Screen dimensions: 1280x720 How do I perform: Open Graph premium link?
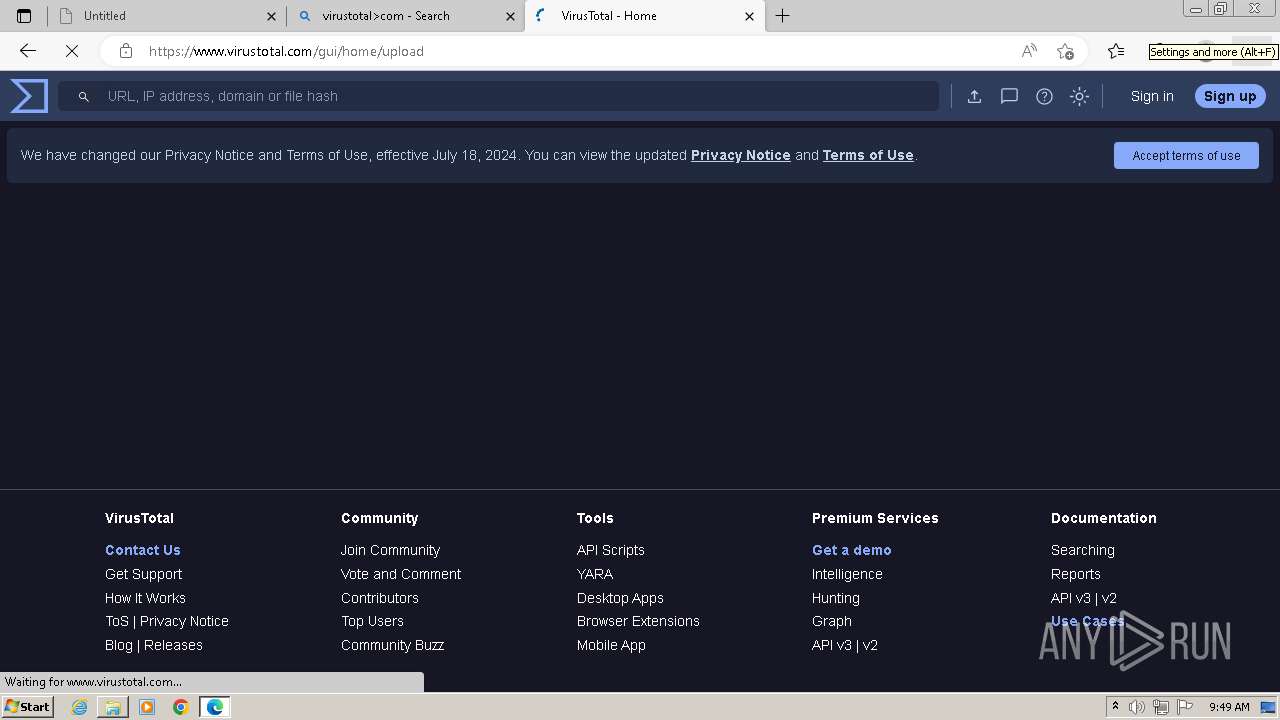click(x=832, y=621)
